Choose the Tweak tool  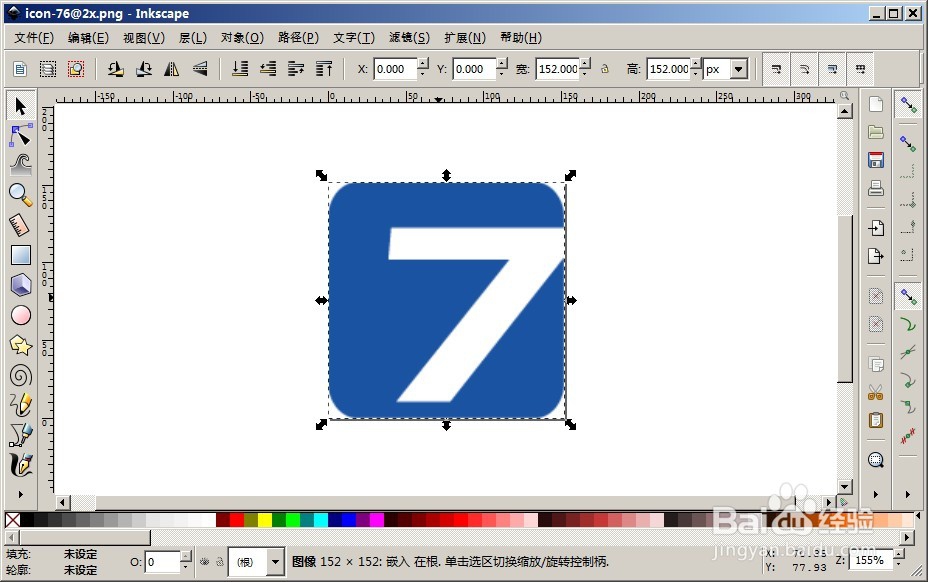(21, 165)
